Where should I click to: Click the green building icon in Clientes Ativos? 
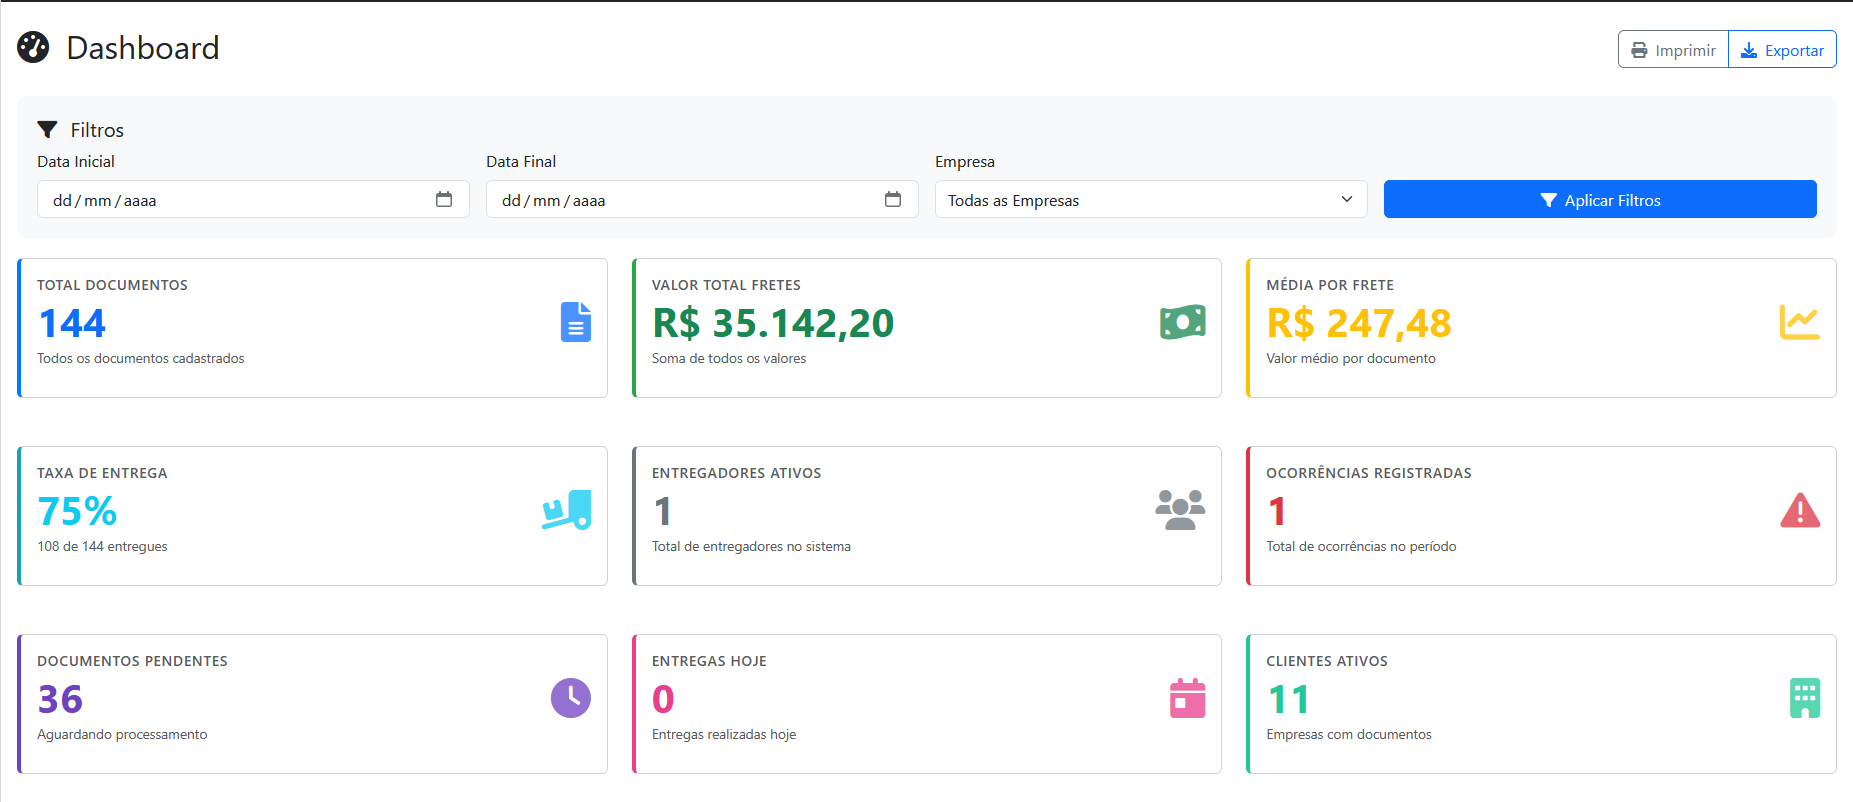1804,698
